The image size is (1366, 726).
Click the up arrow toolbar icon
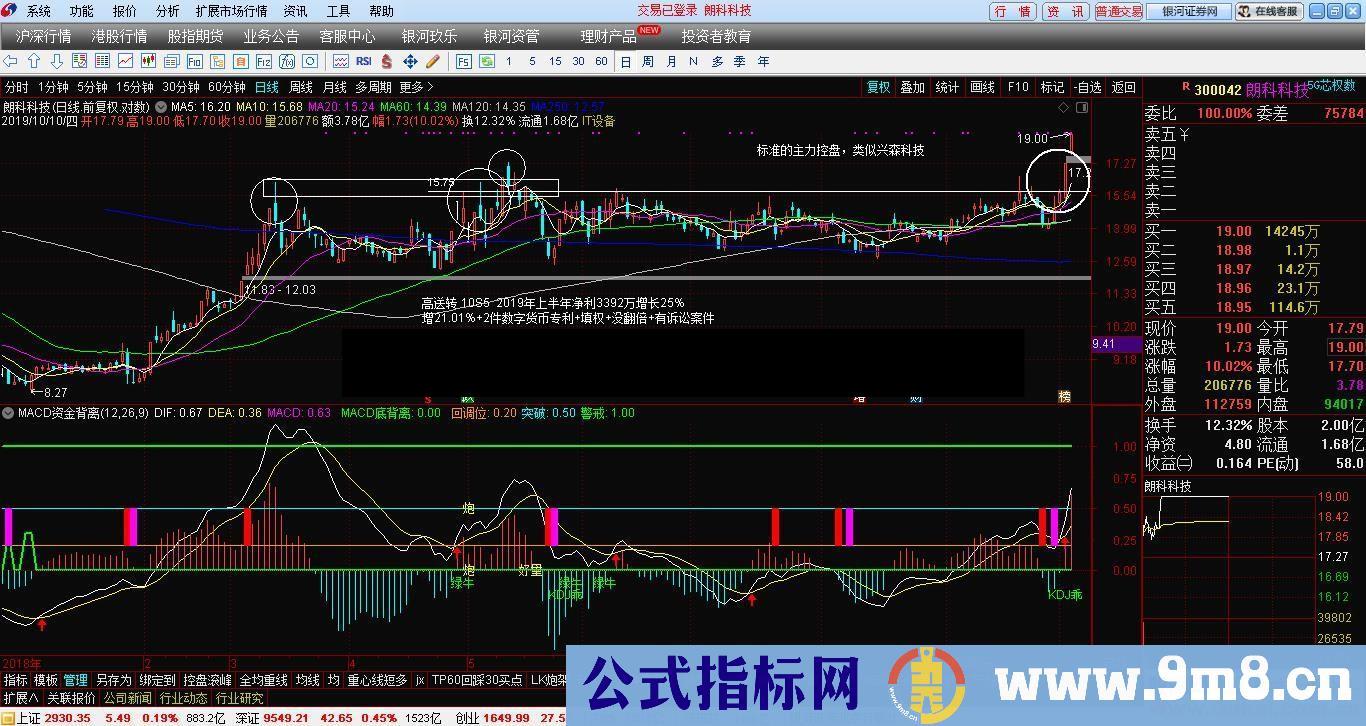coord(34,61)
